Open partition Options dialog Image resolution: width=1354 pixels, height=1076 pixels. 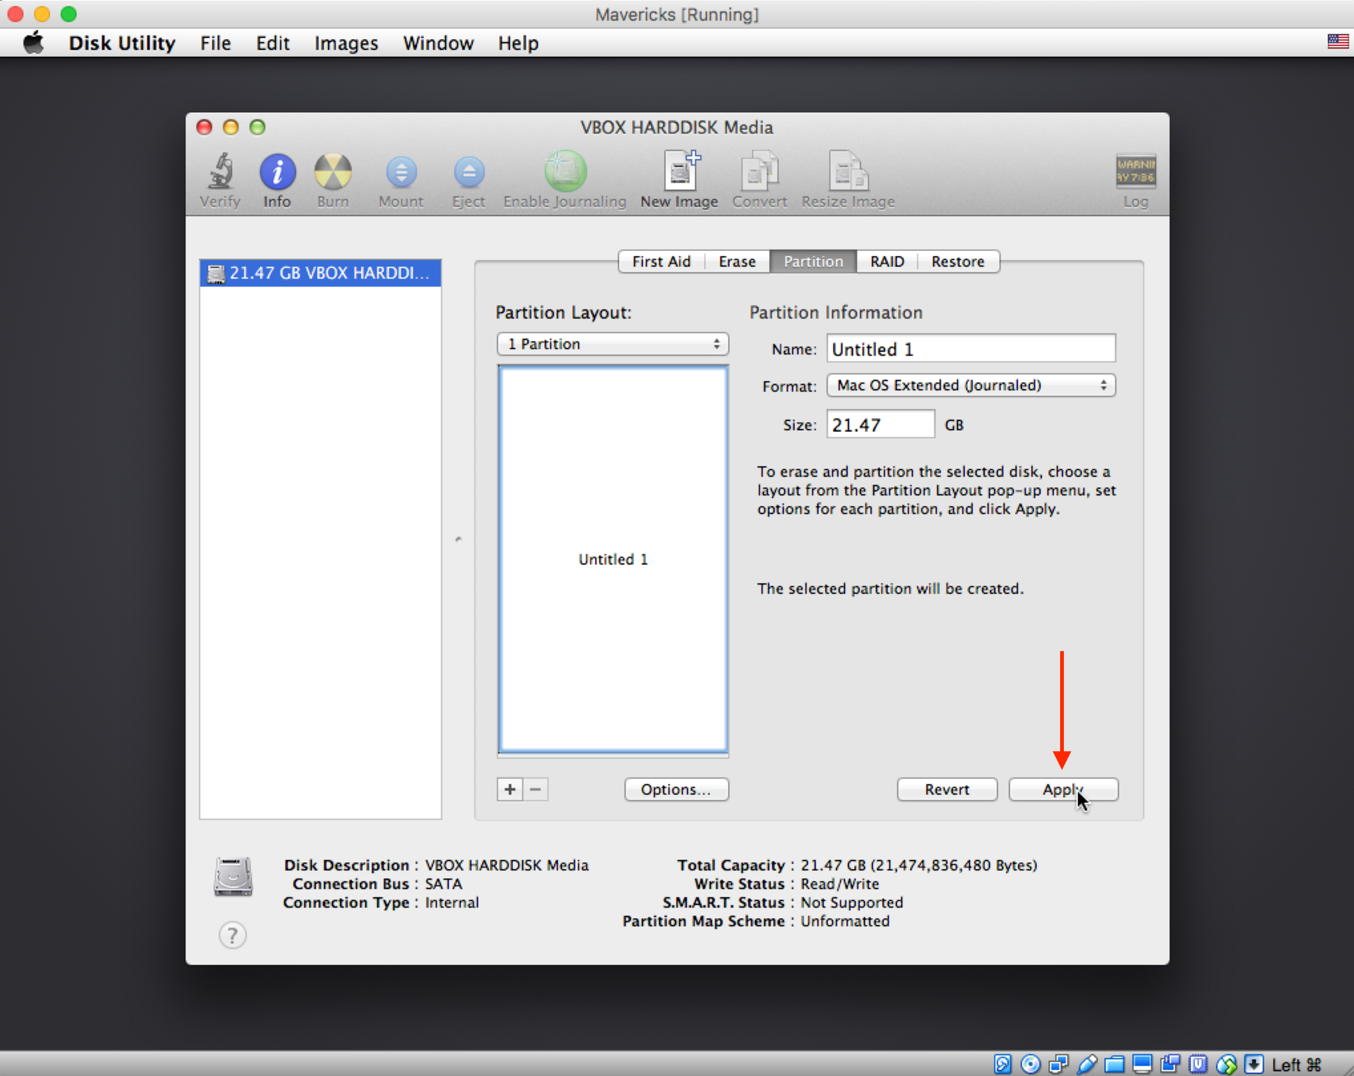676,789
